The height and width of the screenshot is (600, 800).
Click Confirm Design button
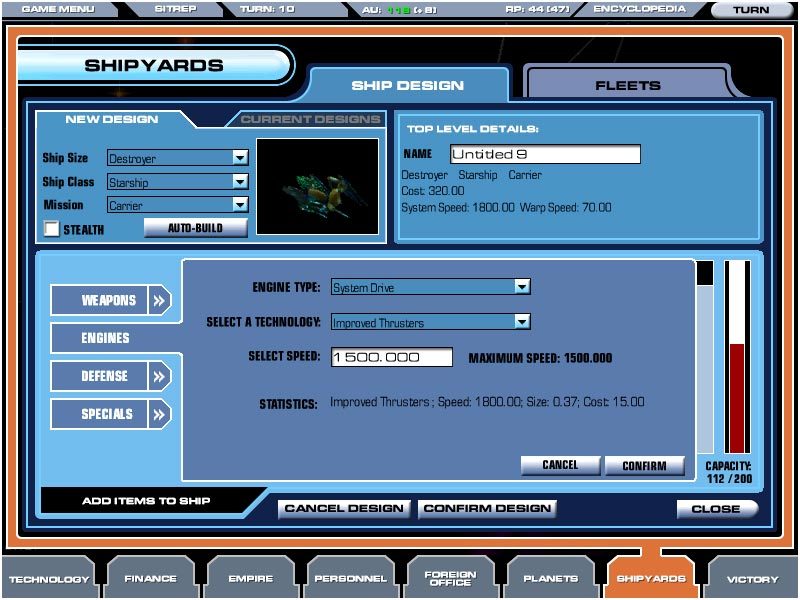(x=487, y=508)
